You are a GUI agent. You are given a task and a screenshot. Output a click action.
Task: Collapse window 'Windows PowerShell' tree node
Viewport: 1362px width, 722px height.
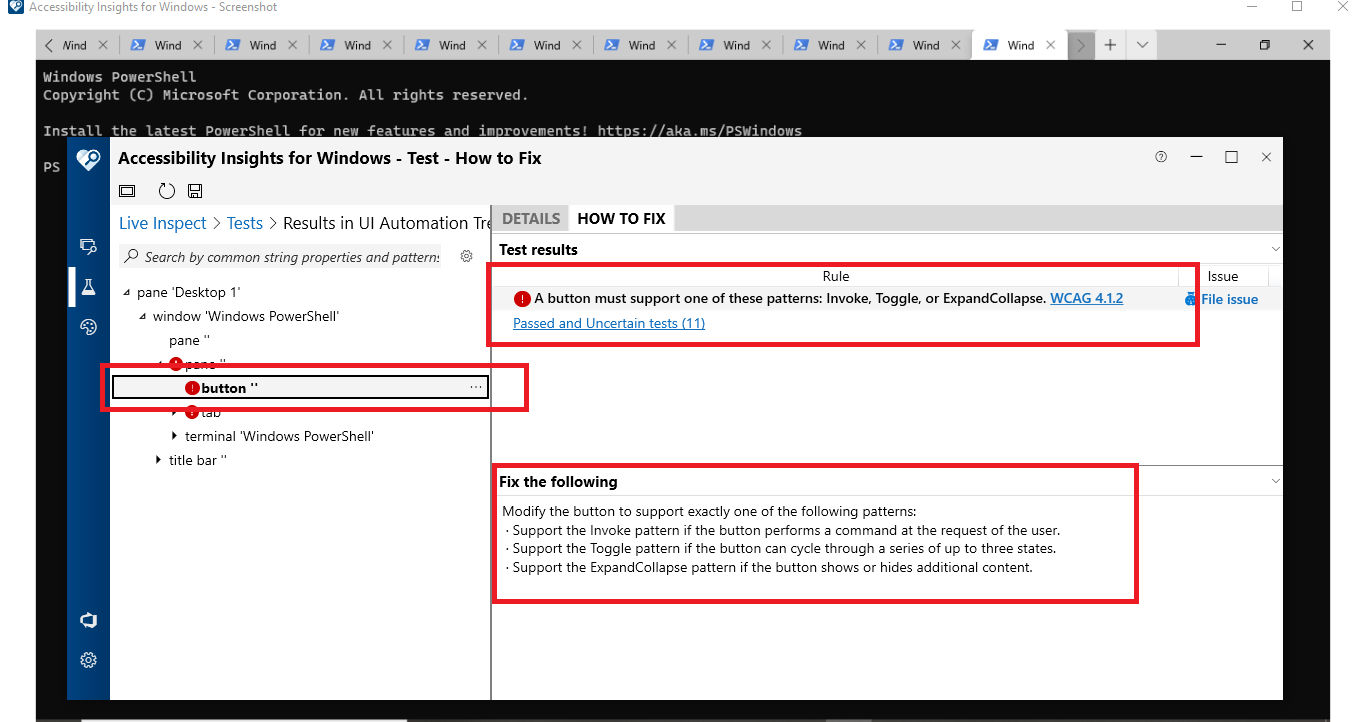click(x=143, y=317)
